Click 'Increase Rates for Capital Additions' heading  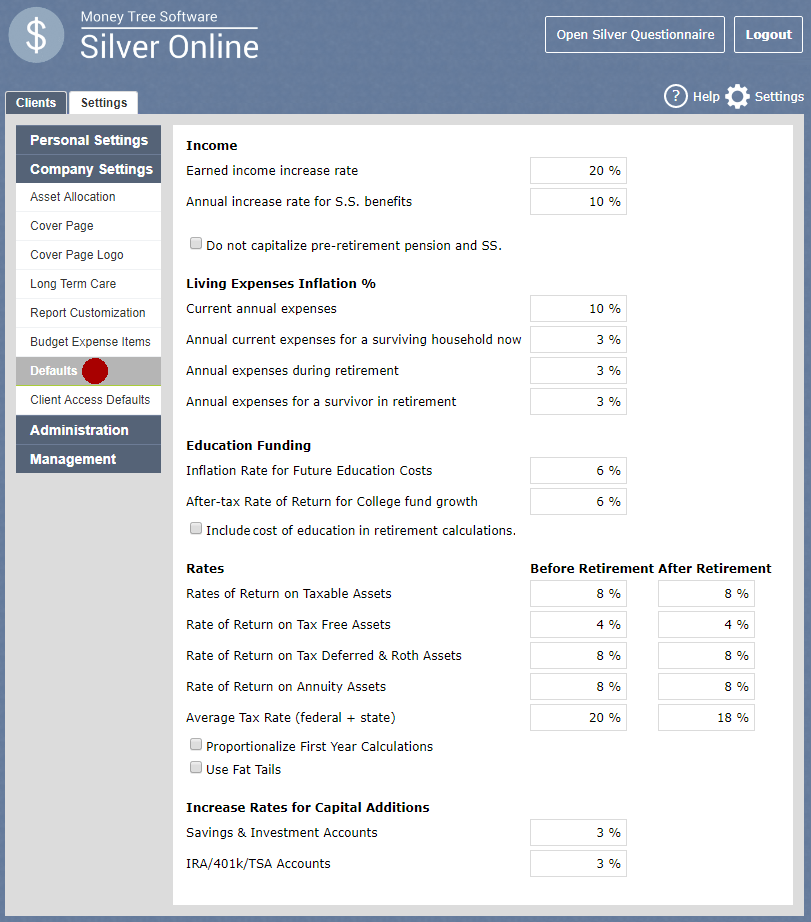[x=308, y=807]
